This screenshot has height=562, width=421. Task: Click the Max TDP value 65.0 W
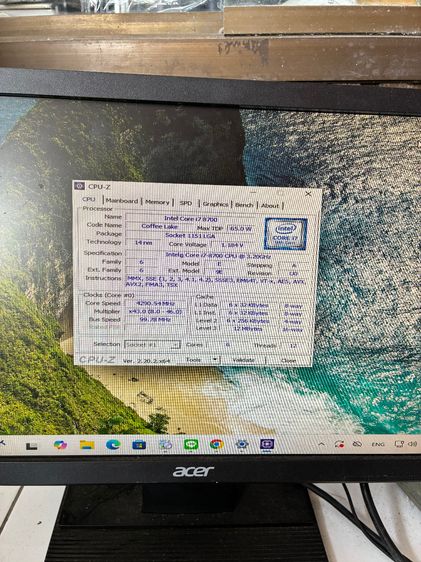(240, 228)
